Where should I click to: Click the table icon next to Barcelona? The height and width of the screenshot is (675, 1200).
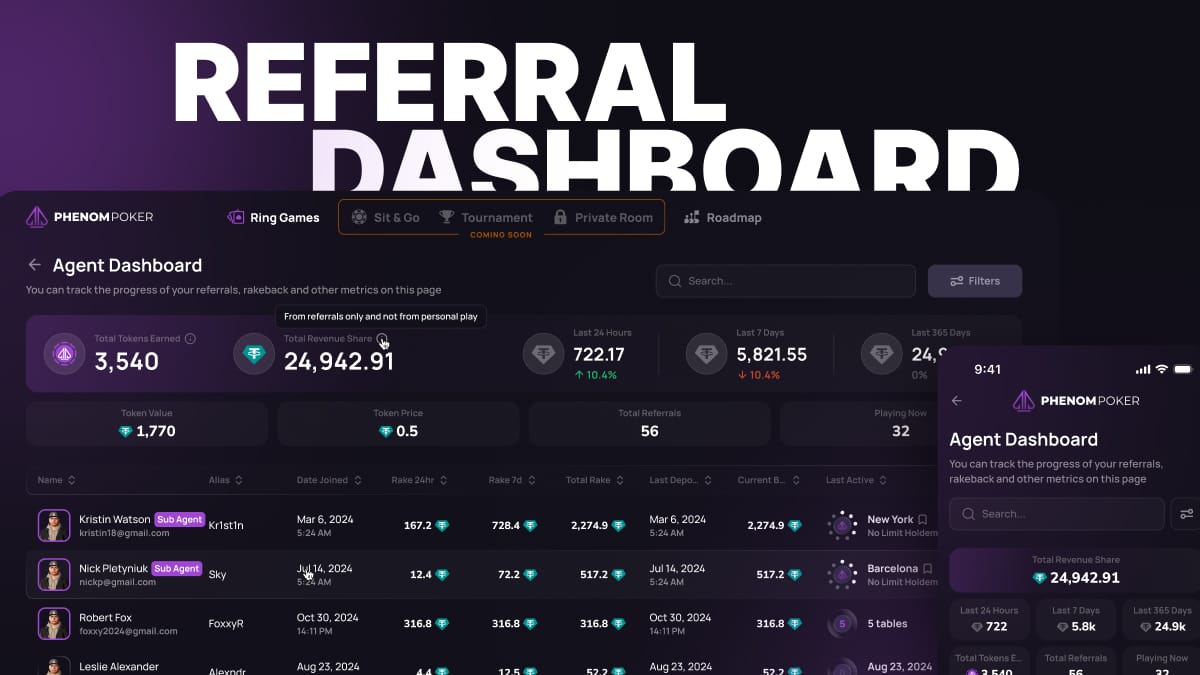pyautogui.click(x=842, y=575)
